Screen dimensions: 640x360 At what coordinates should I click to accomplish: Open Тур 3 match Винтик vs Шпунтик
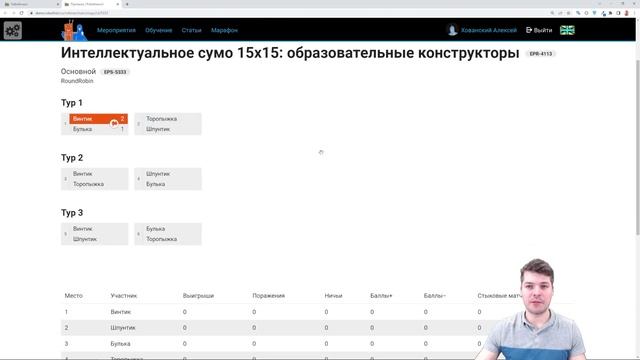(94, 234)
